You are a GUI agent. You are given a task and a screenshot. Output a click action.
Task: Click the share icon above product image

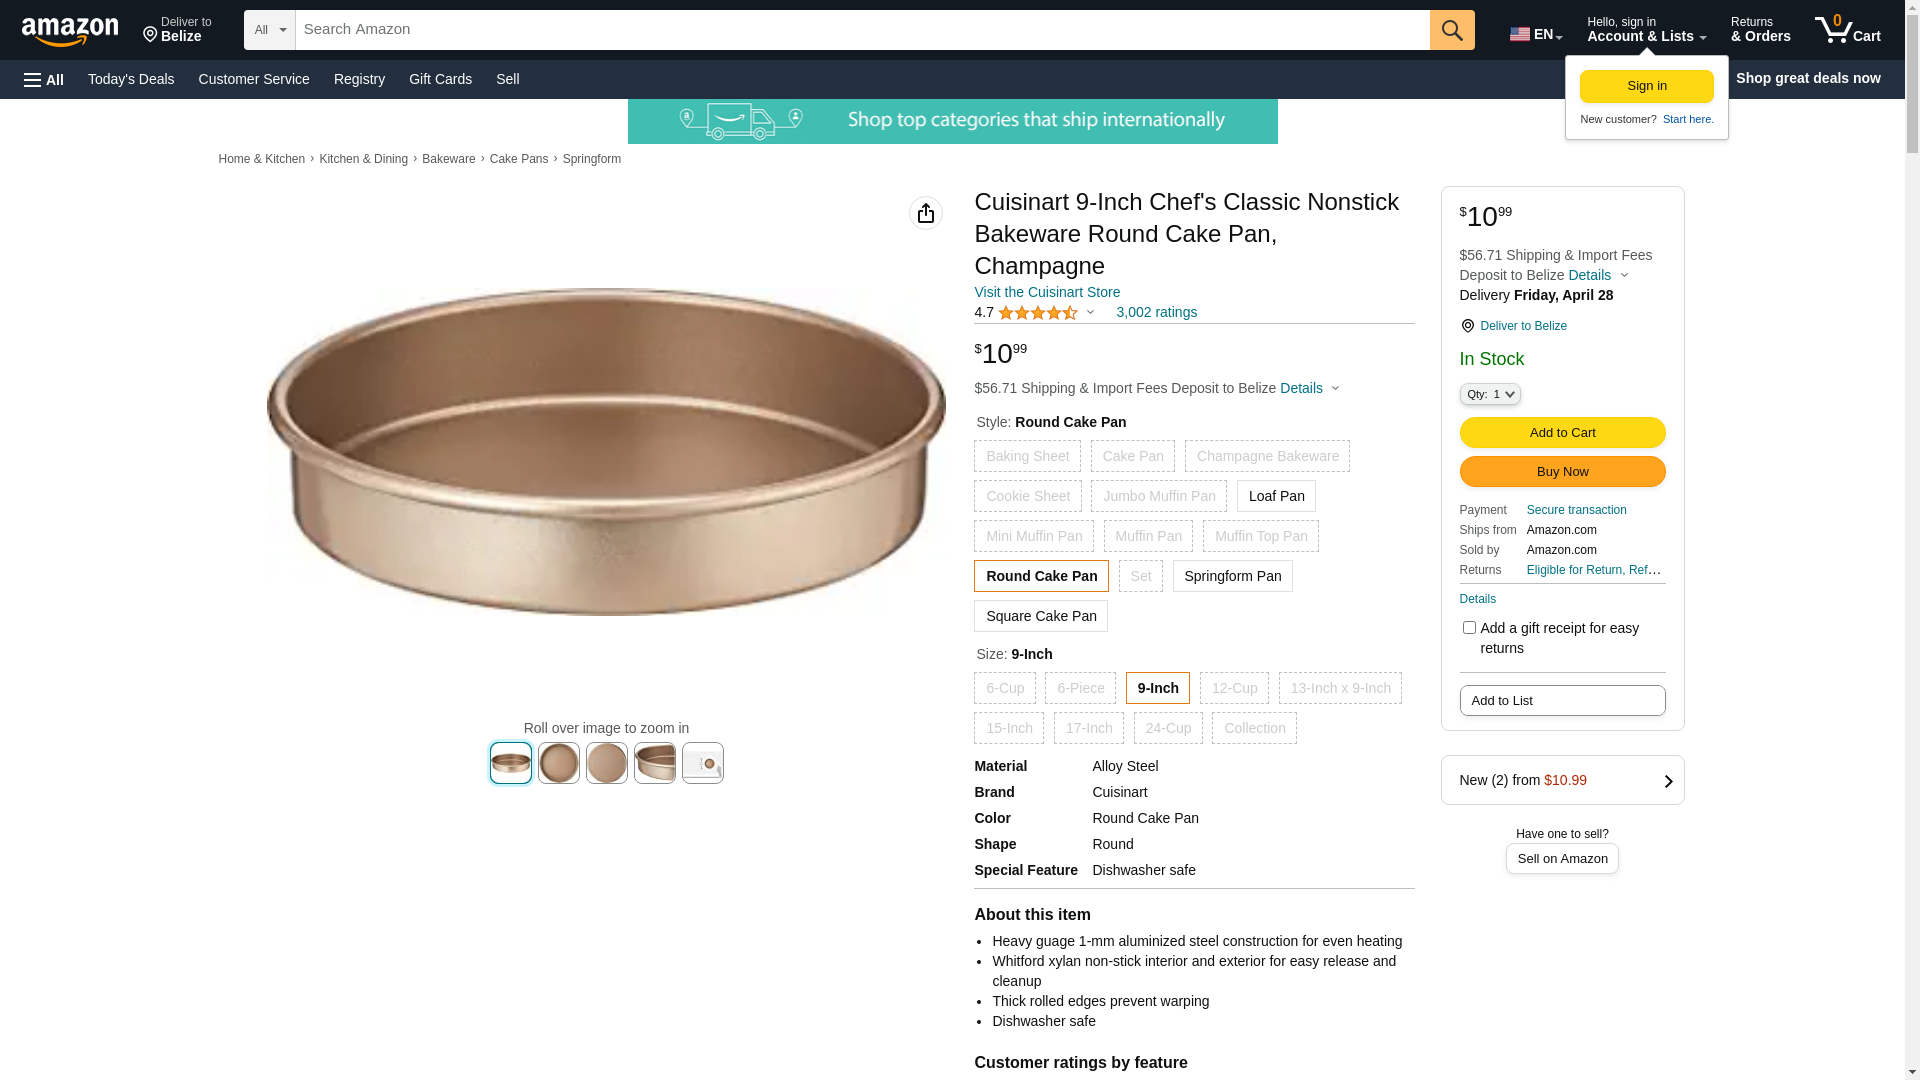[926, 213]
